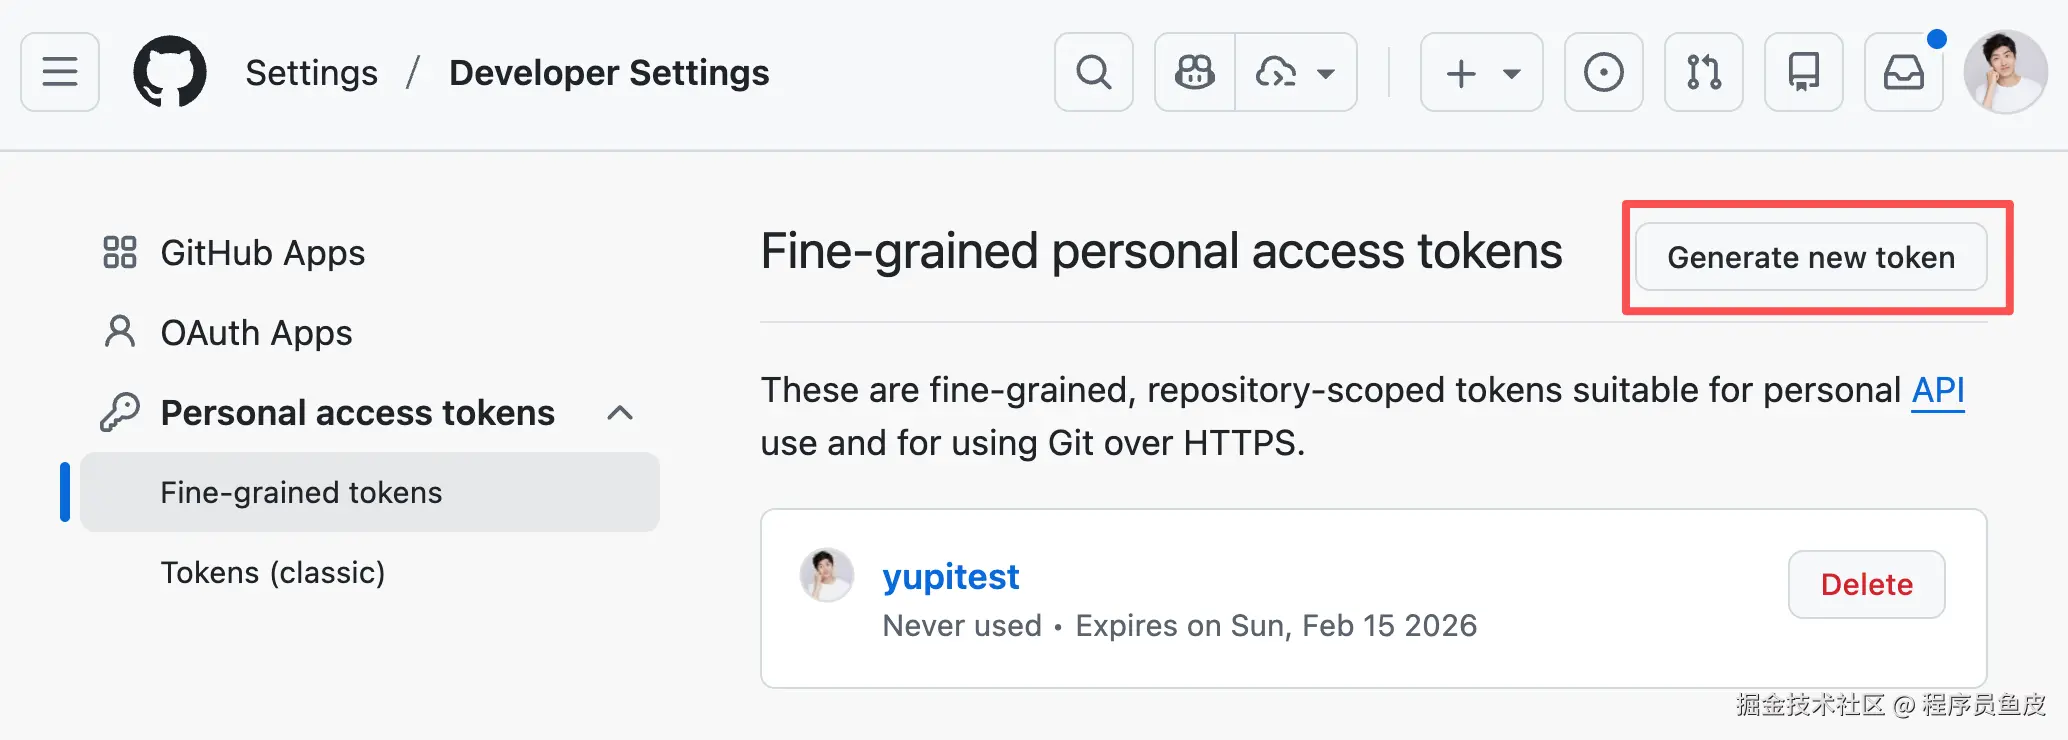This screenshot has width=2068, height=740.
Task: Follow the API link in description
Action: [1938, 390]
